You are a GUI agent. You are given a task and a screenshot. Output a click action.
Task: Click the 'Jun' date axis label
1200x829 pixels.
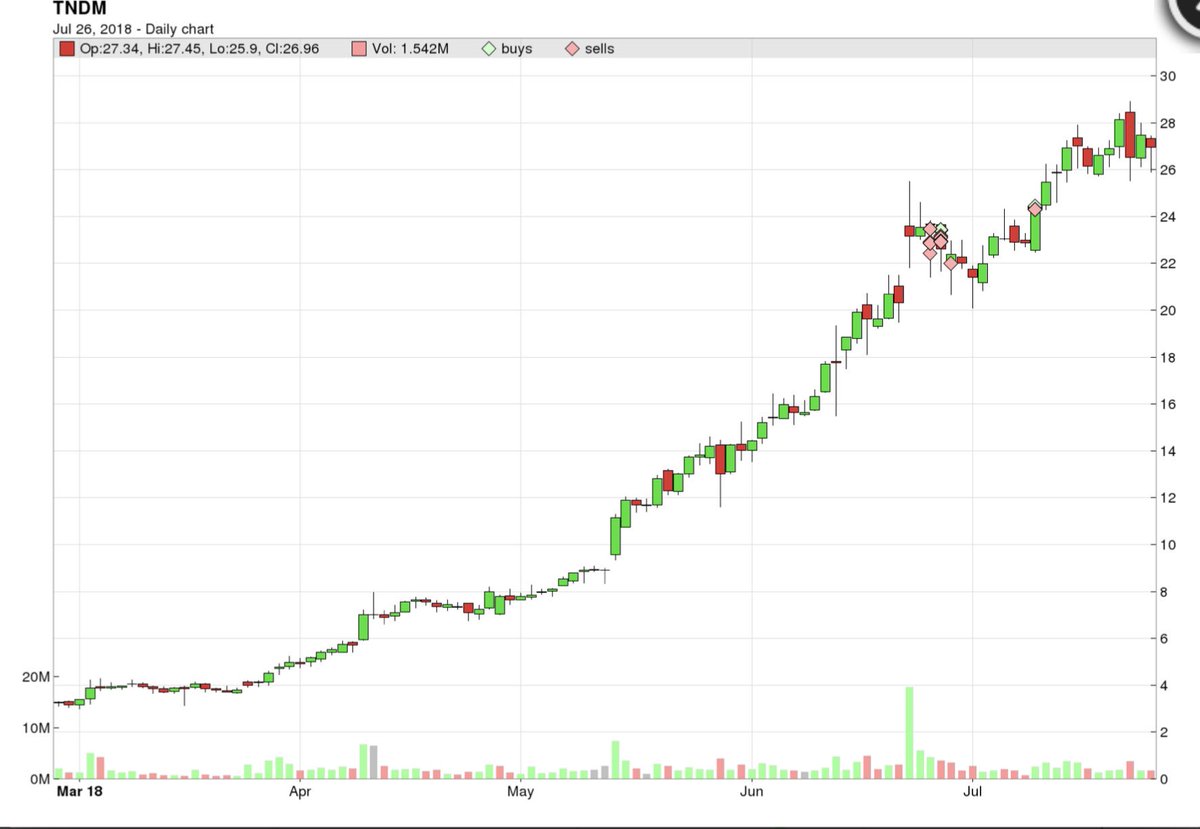coord(750,793)
